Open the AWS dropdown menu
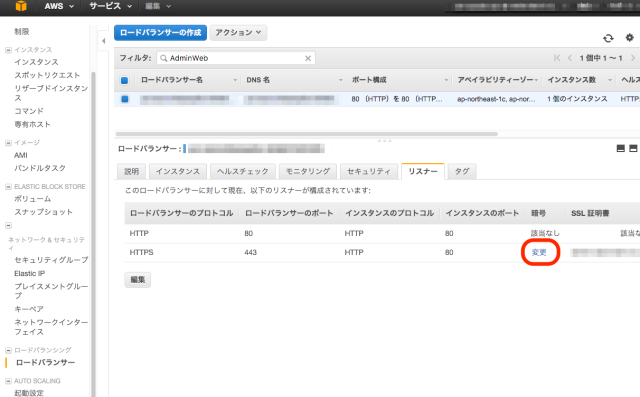 tap(59, 6)
